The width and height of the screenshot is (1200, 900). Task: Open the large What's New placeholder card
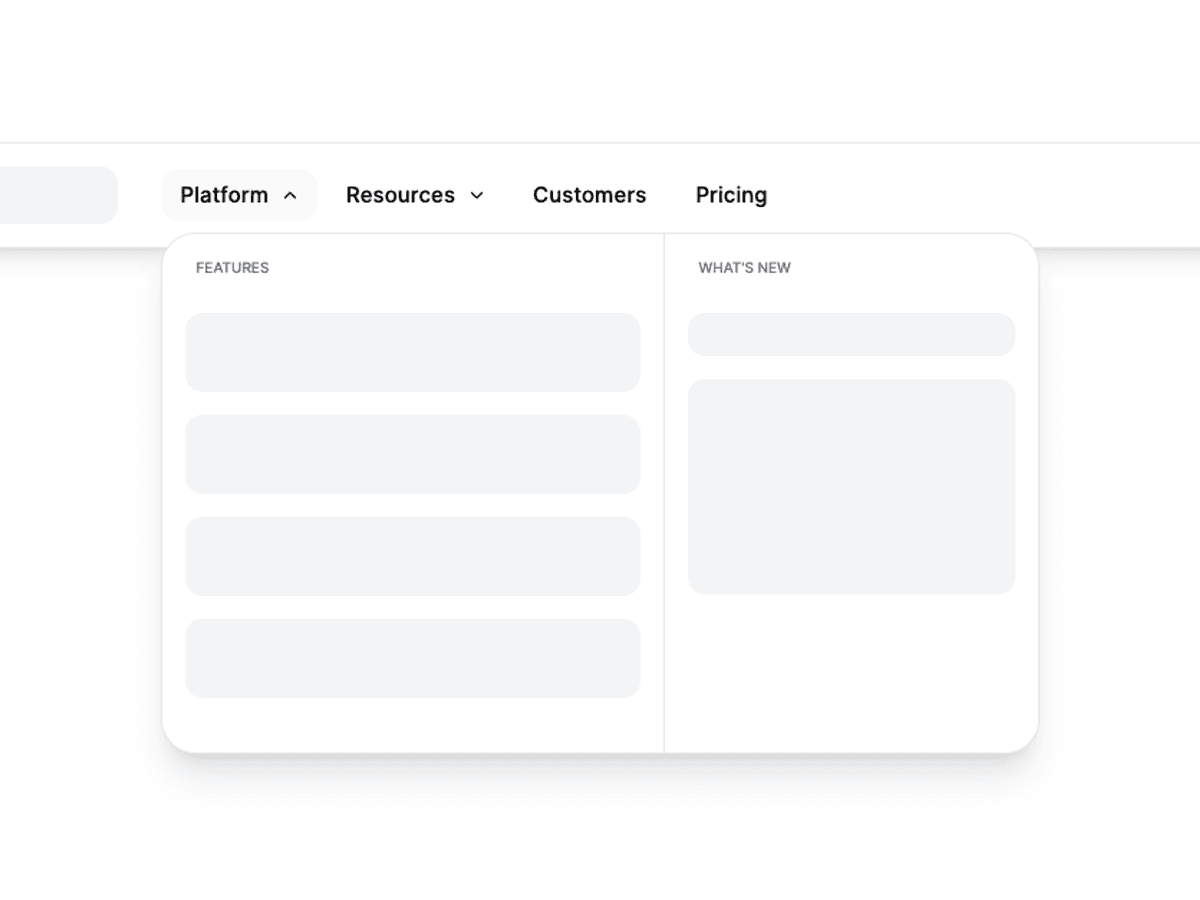tap(851, 486)
